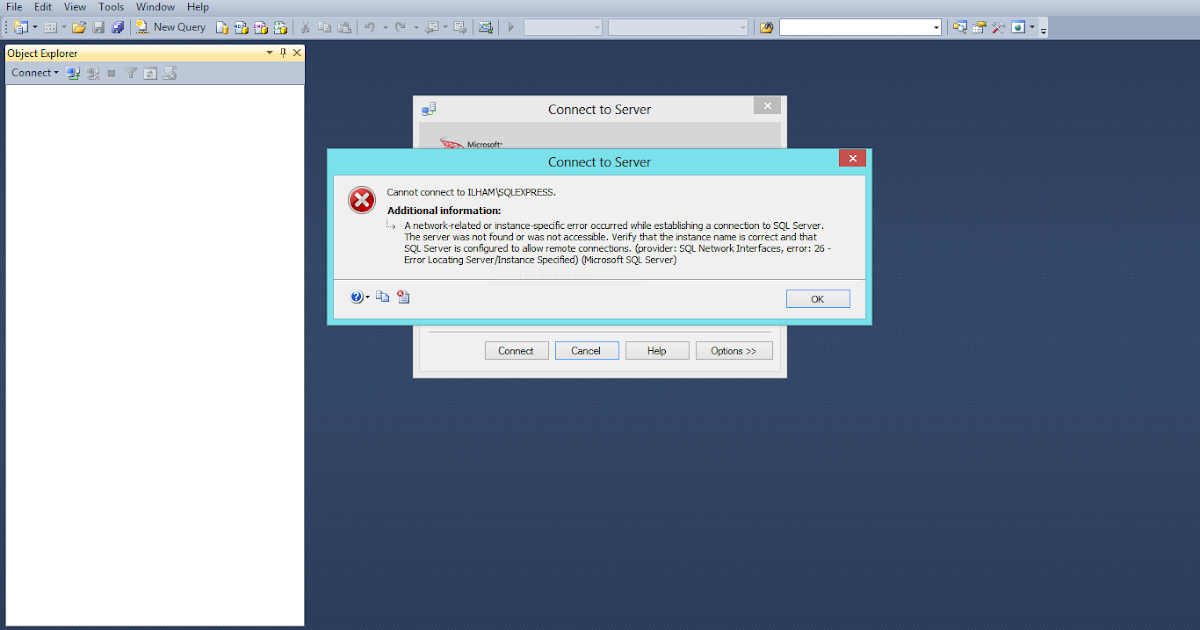Image resolution: width=1200 pixels, height=630 pixels.
Task: Click the Add New Item toolbar icon
Action: [x=49, y=27]
